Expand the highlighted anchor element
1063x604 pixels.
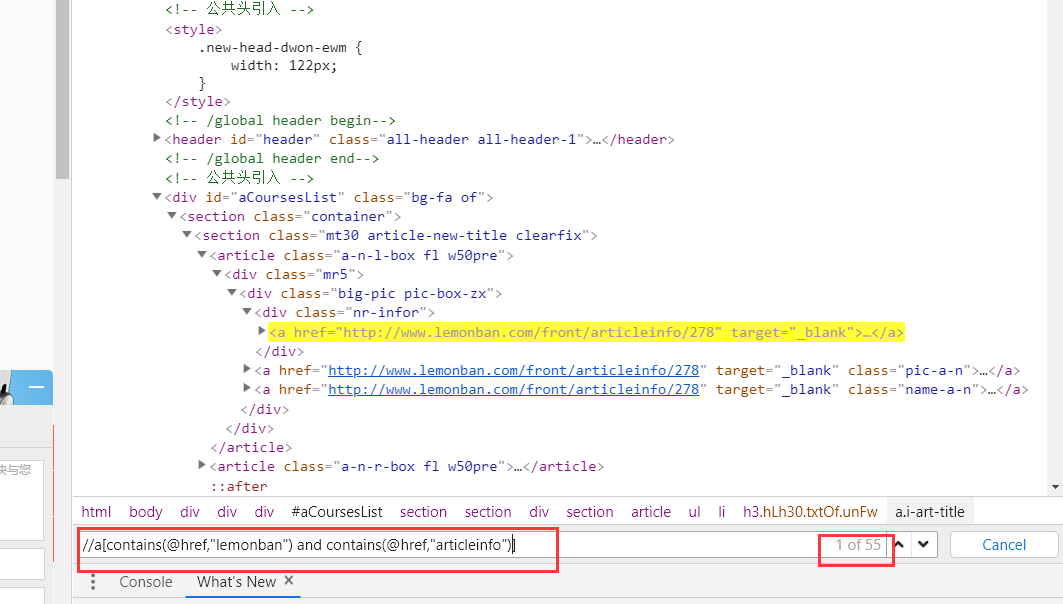tap(262, 331)
